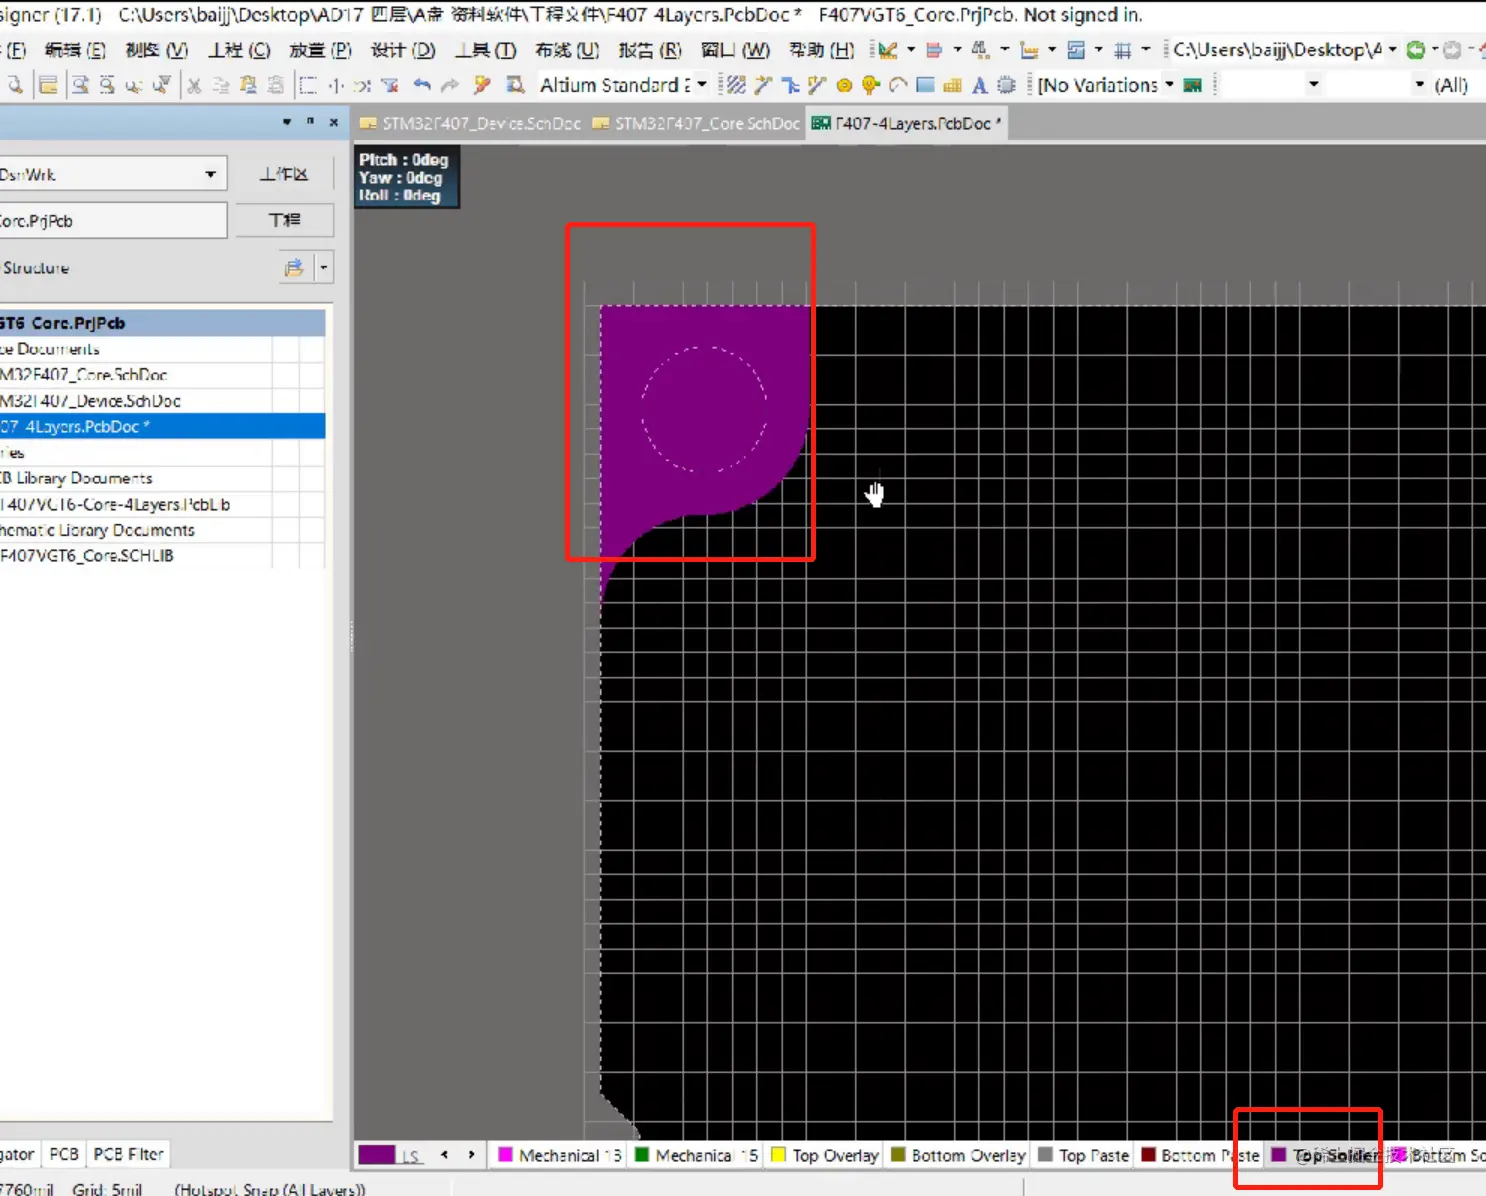Open the Altium Standard 2D view dropdown
Screen dimensions: 1486x1196
(x=702, y=85)
